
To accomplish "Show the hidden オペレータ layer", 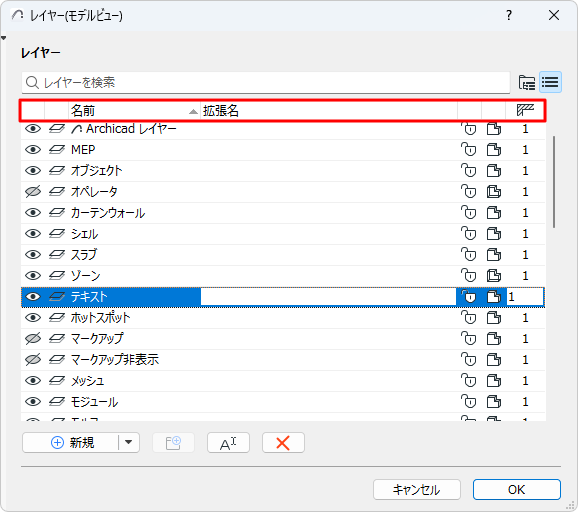I will pyautogui.click(x=33, y=192).
